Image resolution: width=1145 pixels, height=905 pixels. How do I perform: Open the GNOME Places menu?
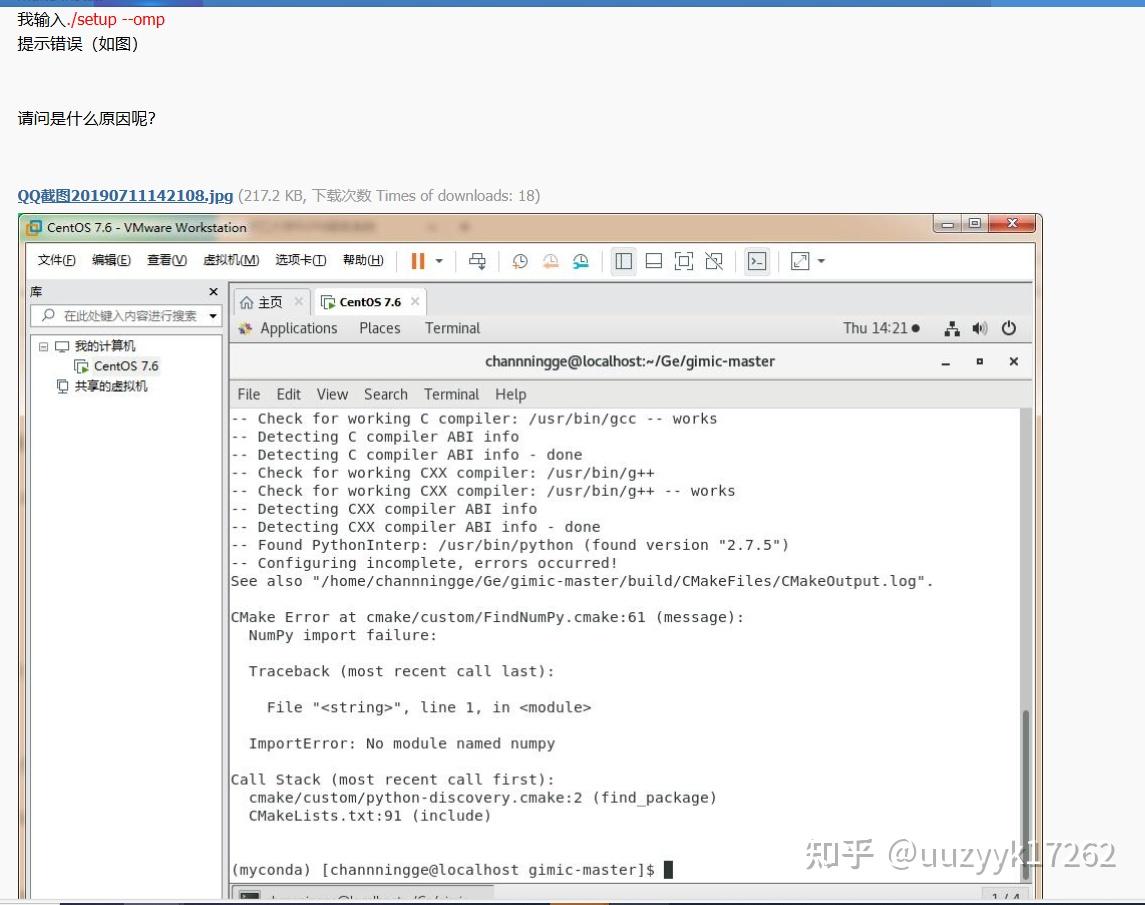[380, 329]
